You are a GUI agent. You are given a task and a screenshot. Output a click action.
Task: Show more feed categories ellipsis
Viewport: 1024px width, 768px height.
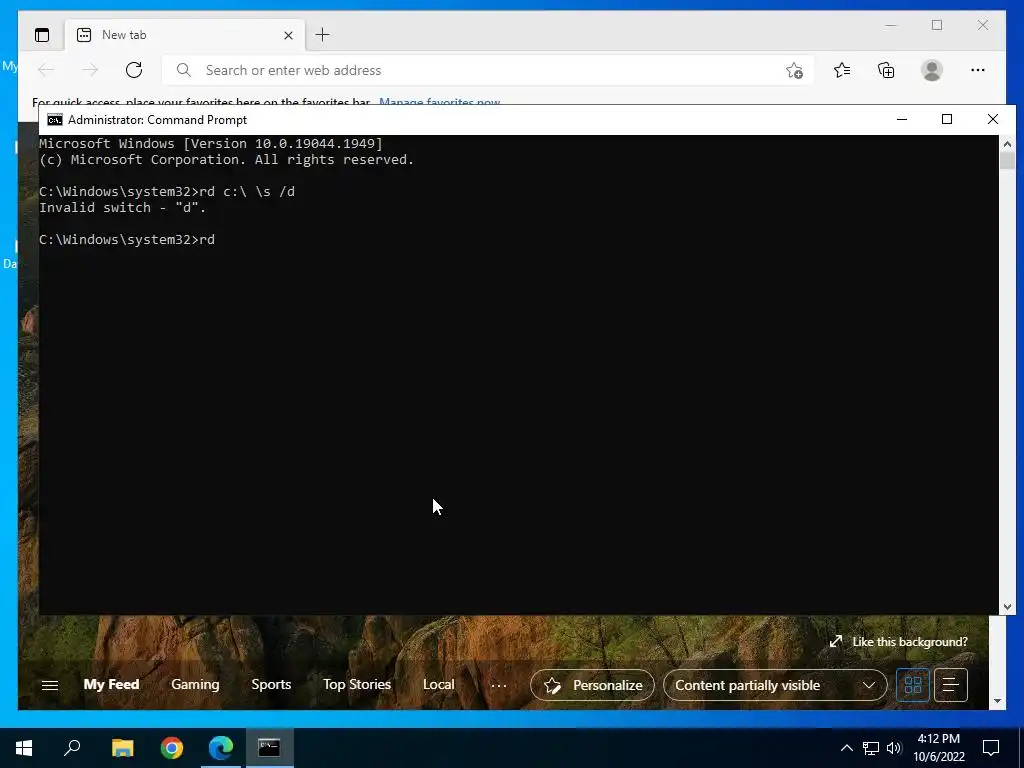pos(498,686)
